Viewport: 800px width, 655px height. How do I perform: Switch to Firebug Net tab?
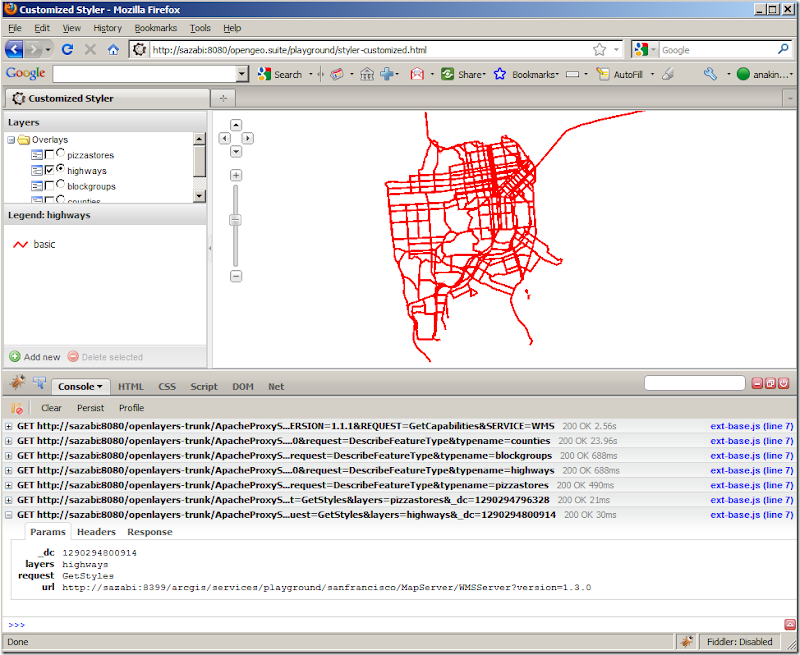[276, 387]
